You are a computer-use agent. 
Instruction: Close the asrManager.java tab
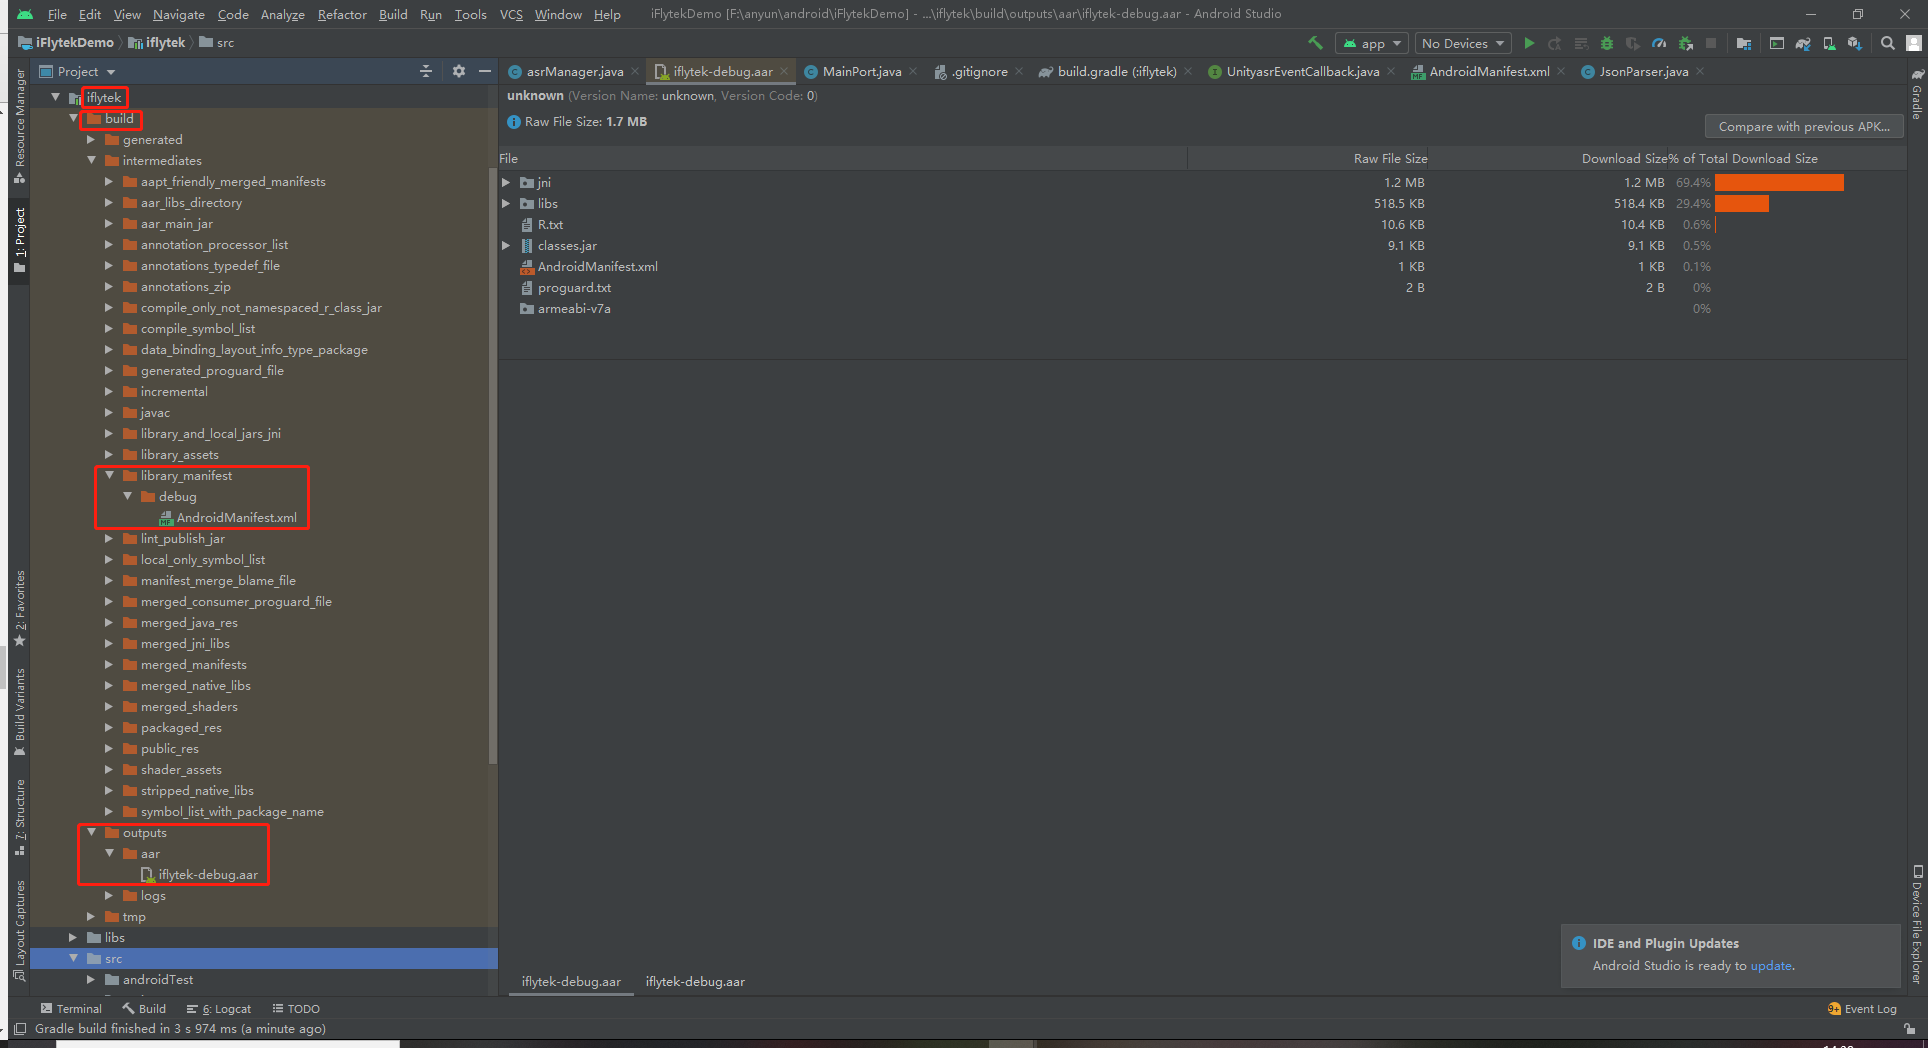click(x=635, y=71)
